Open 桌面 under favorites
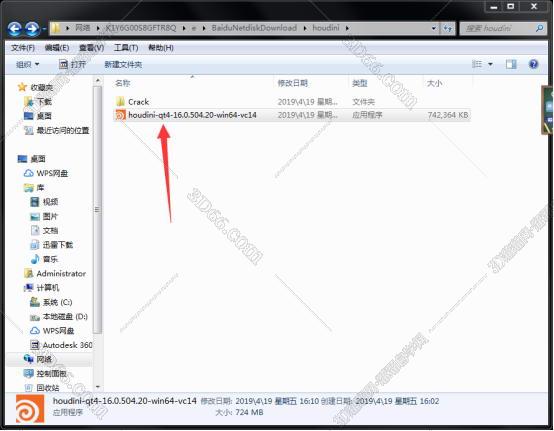Screen dimensions: 554x431 44,116
